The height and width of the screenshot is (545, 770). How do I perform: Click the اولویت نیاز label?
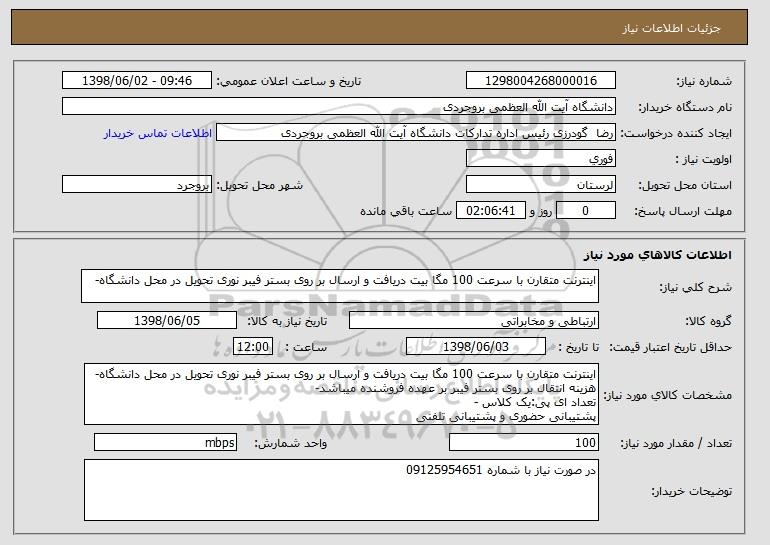[x=704, y=159]
